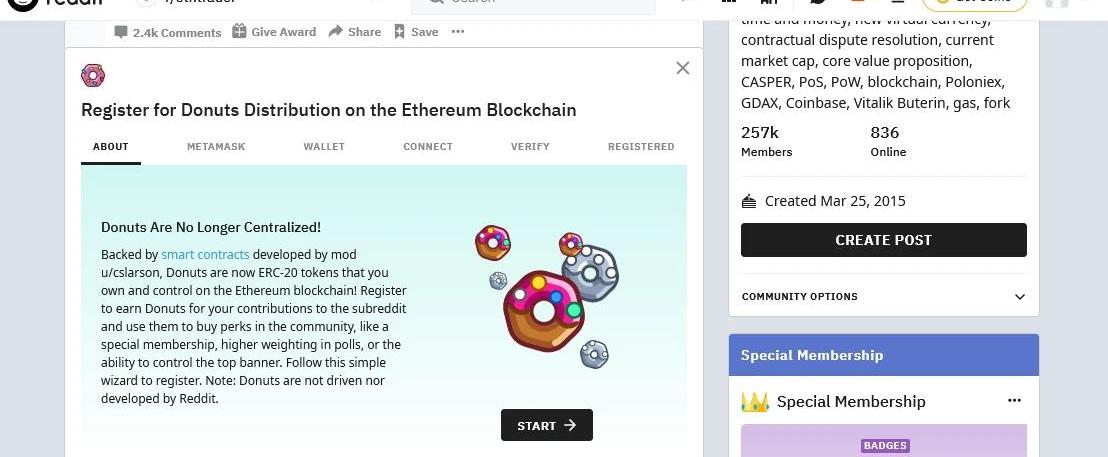Click the Share arrow icon
The image size is (1108, 457).
[x=336, y=32]
